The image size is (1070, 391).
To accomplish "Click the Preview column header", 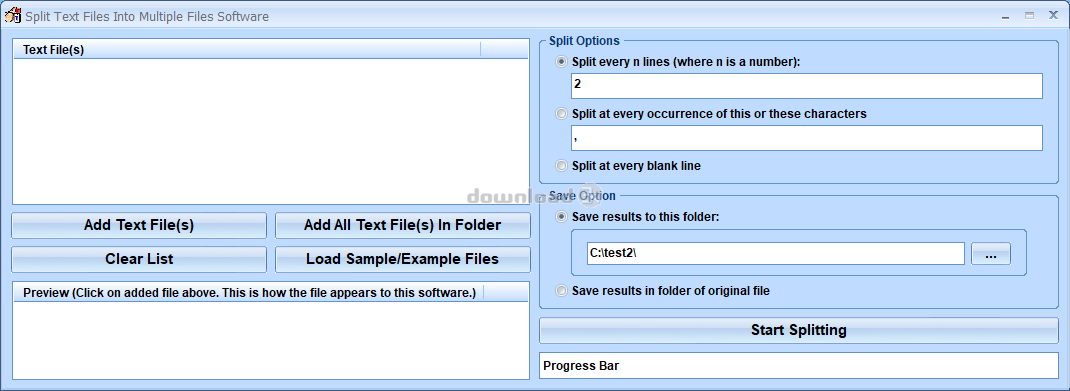I will click(x=249, y=293).
